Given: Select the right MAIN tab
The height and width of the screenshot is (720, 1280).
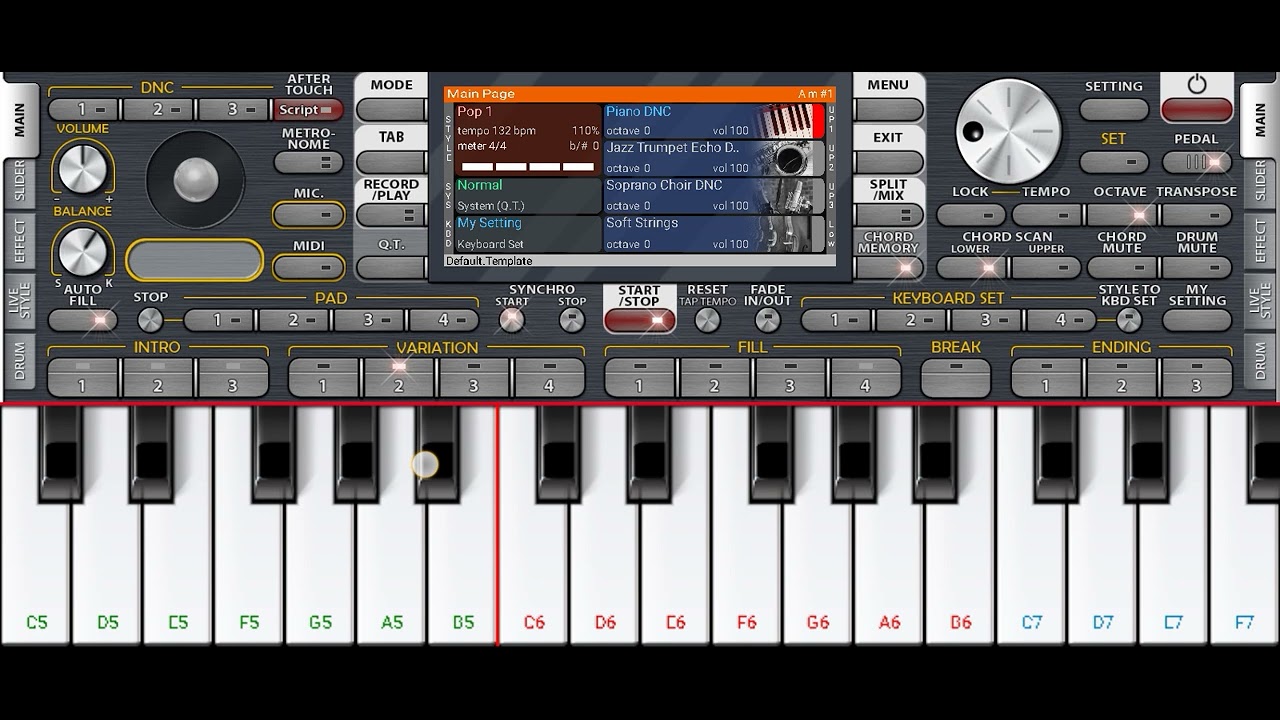Looking at the screenshot, I should click(x=1260, y=120).
